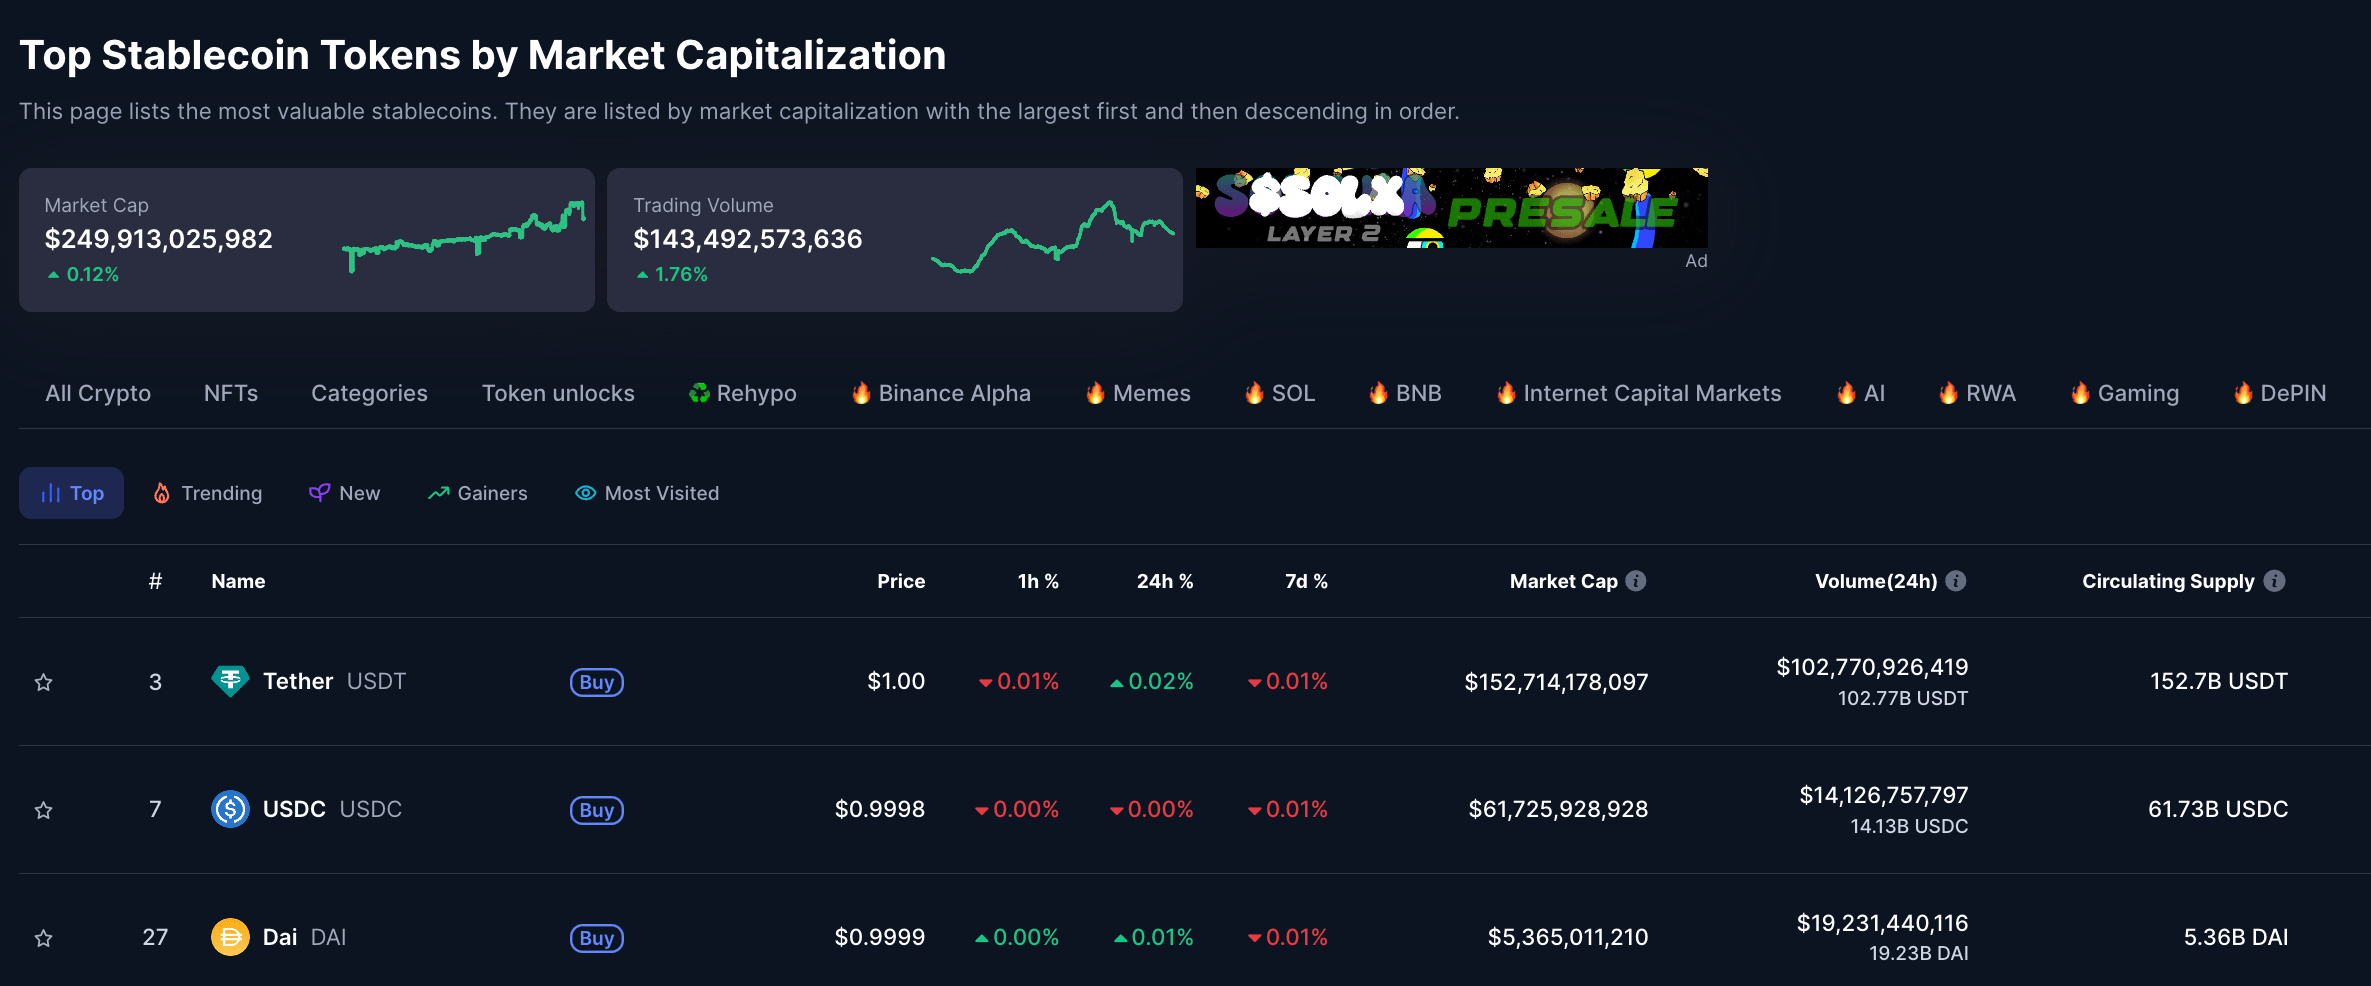Select the Top bar-chart filter icon

[50, 492]
